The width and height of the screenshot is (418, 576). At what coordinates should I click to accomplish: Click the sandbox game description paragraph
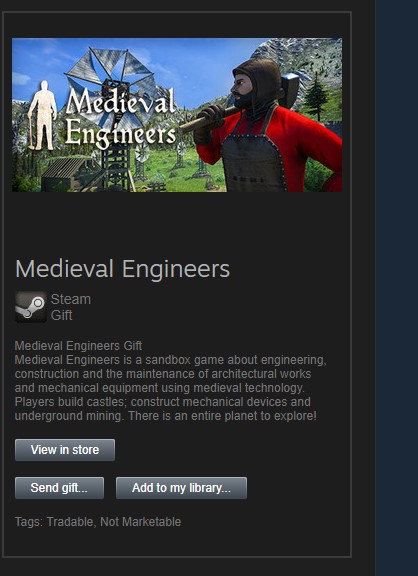coord(170,388)
